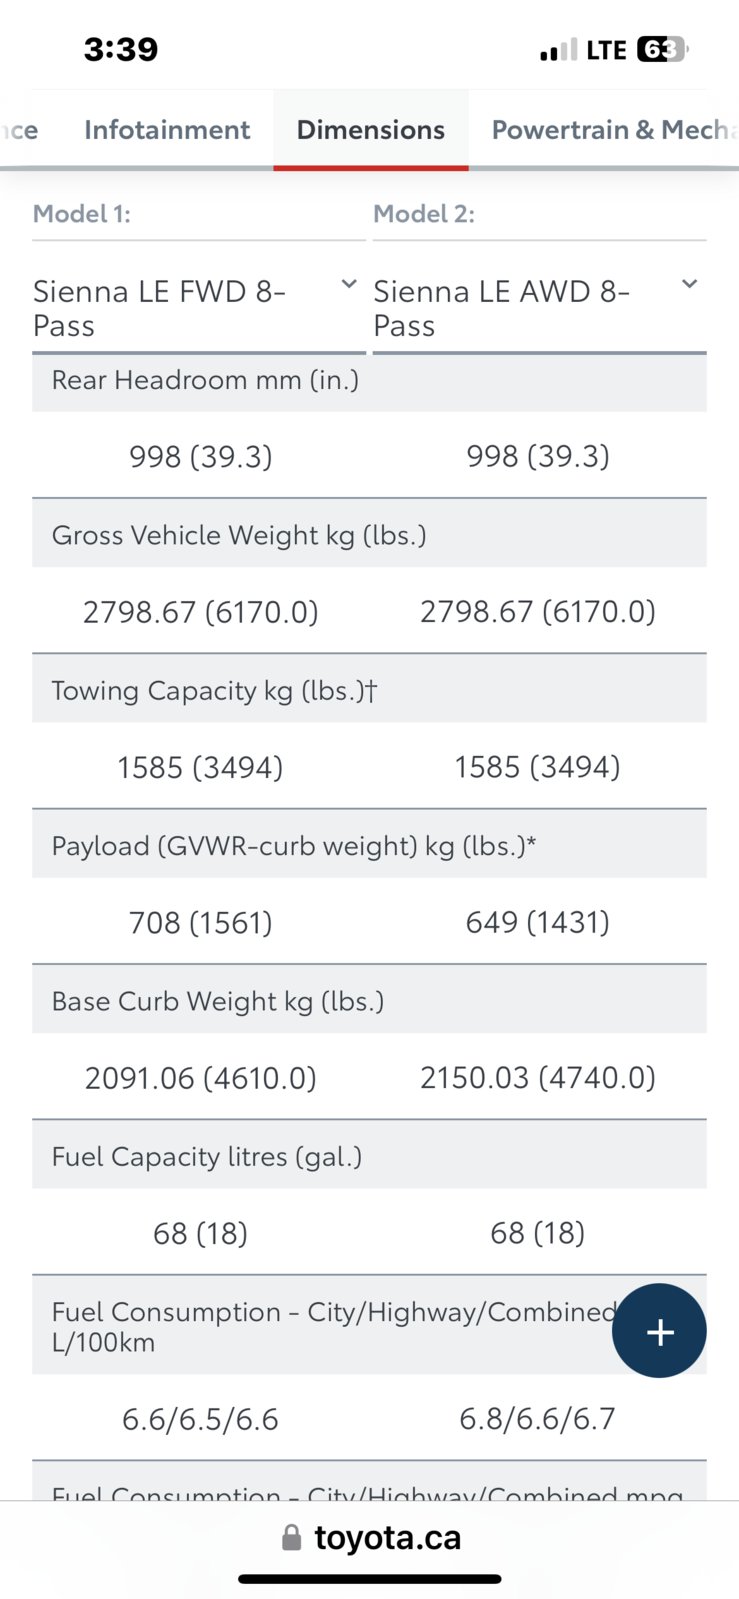Tap the Gross Vehicle Weight row header
This screenshot has width=739, height=1599.
369,535
